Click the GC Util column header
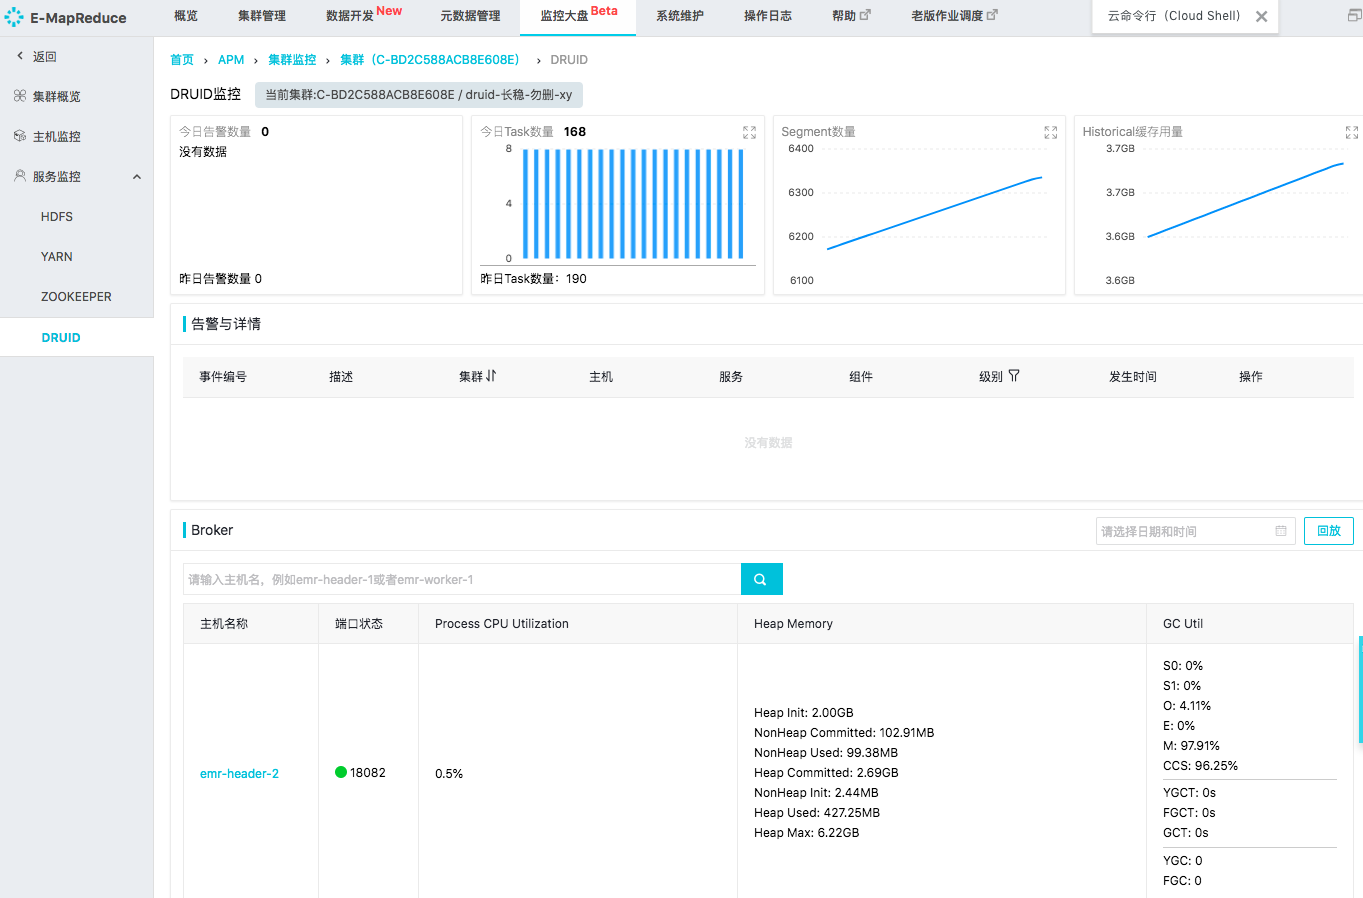 1183,624
